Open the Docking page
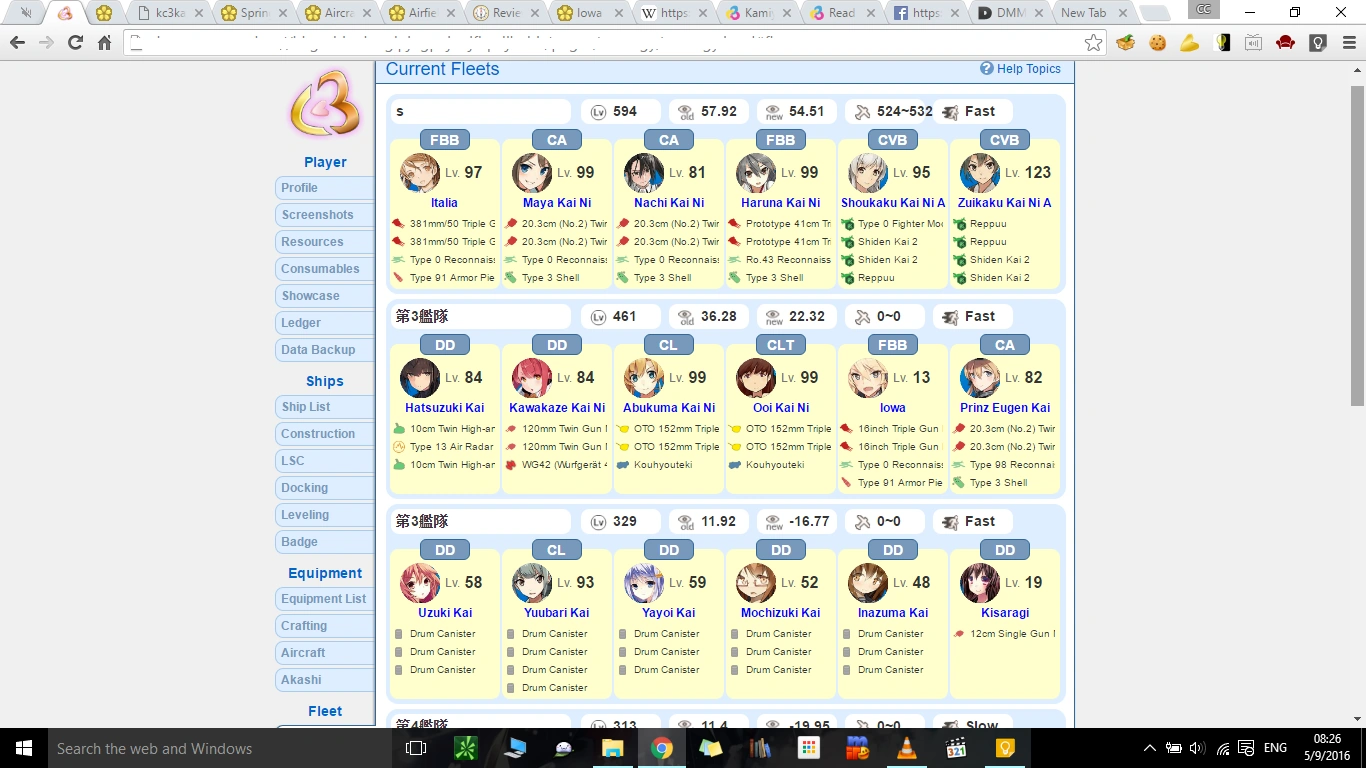Viewport: 1366px width, 768px height. click(325, 488)
